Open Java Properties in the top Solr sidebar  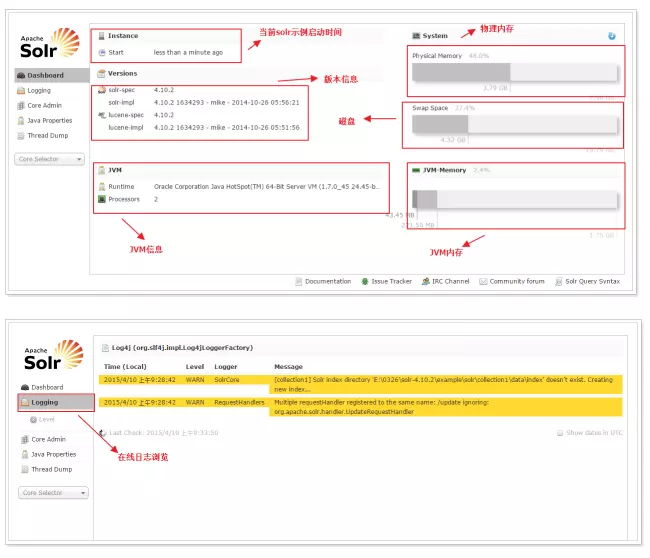point(50,120)
